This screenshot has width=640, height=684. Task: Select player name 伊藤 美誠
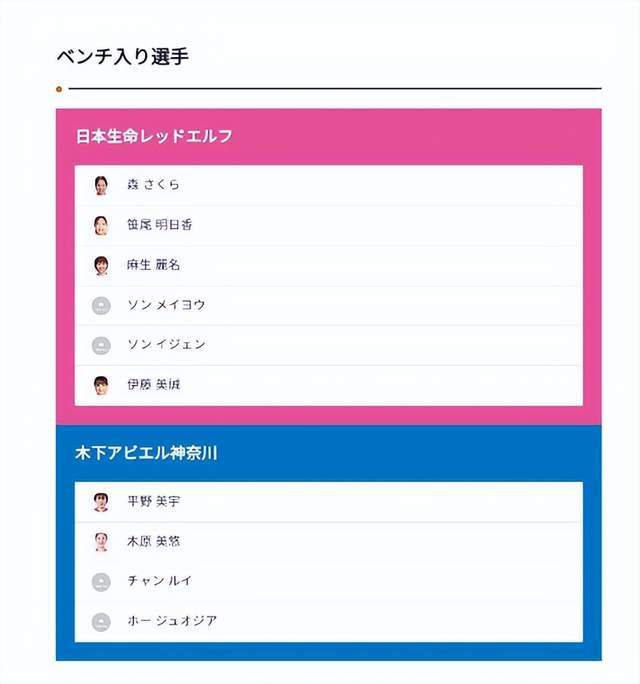tap(154, 384)
